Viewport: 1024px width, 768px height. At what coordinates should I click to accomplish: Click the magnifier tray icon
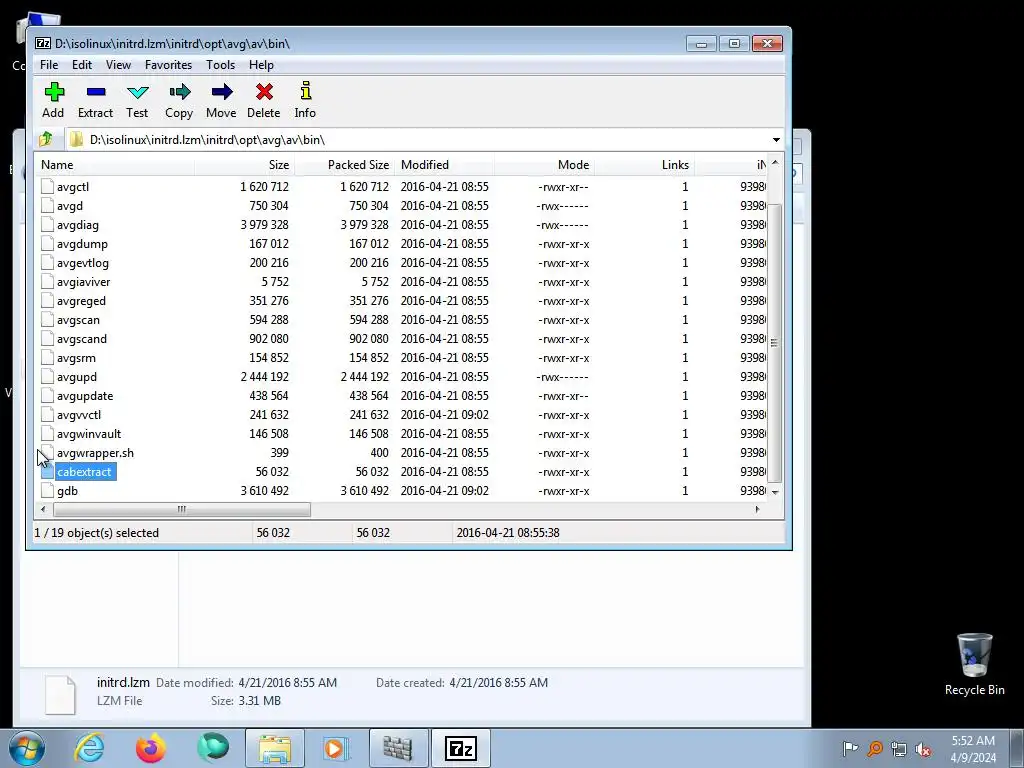pyautogui.click(x=874, y=749)
